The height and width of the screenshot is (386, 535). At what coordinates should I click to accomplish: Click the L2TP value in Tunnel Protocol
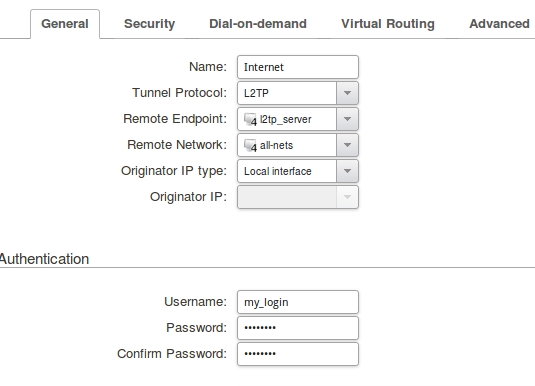[256, 93]
